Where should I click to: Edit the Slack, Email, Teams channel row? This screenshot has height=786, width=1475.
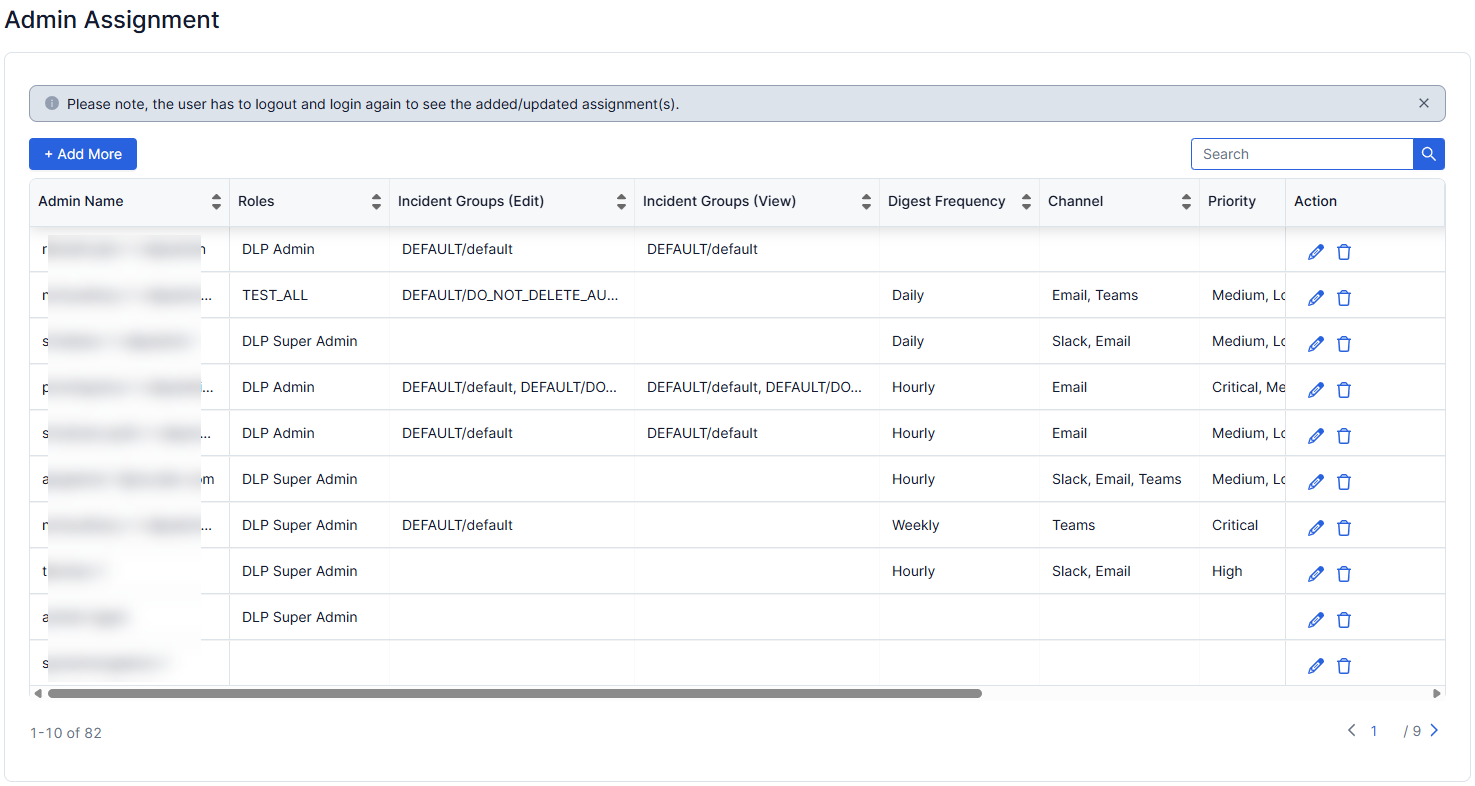(1315, 482)
